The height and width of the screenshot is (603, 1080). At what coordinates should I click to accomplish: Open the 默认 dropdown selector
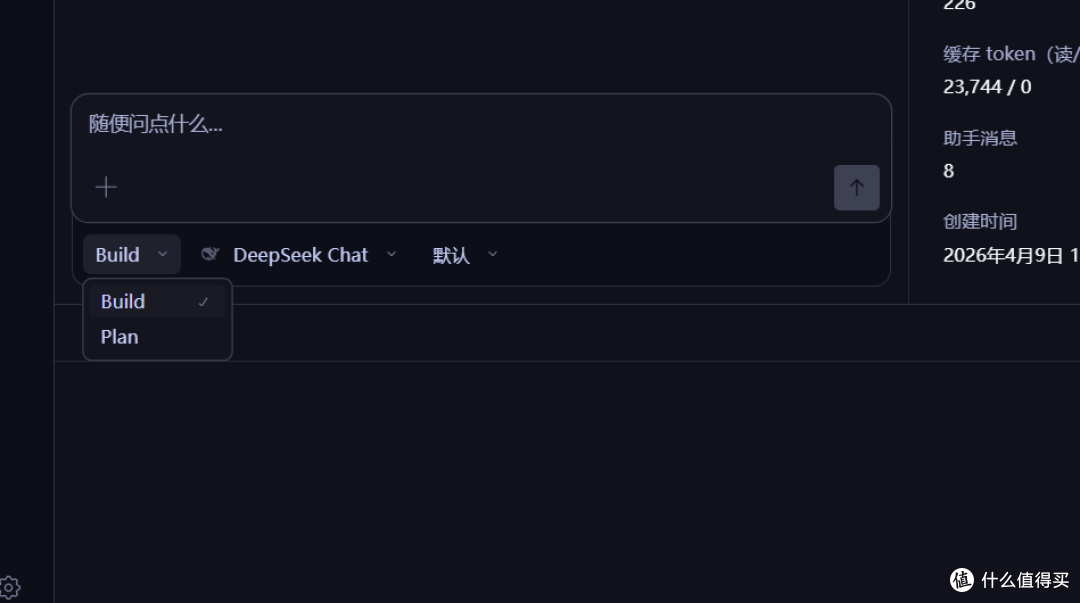465,255
